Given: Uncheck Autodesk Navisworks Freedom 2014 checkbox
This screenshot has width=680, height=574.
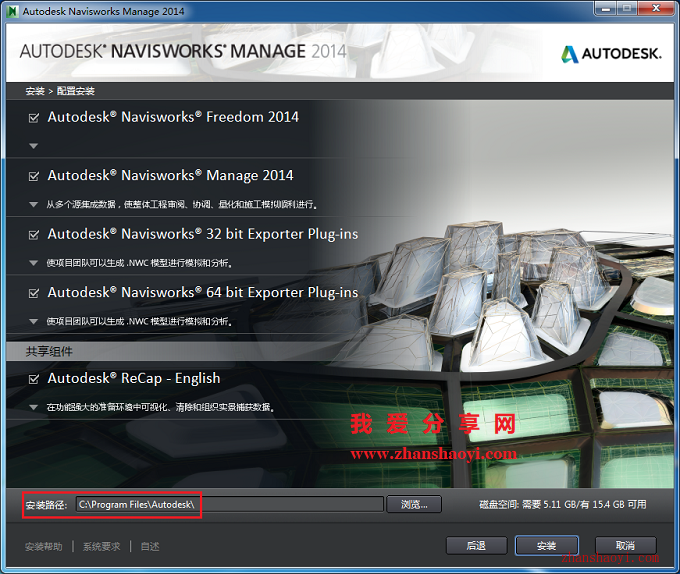Looking at the screenshot, I should (x=33, y=118).
